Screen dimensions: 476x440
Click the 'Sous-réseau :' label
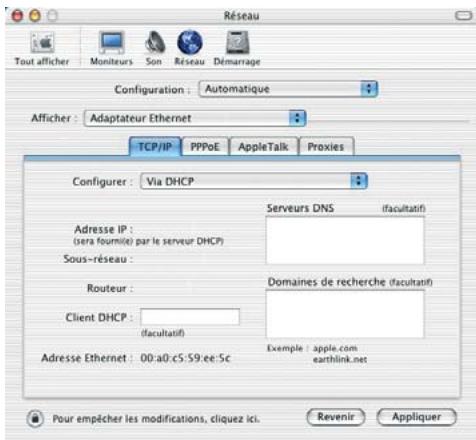pyautogui.click(x=98, y=259)
